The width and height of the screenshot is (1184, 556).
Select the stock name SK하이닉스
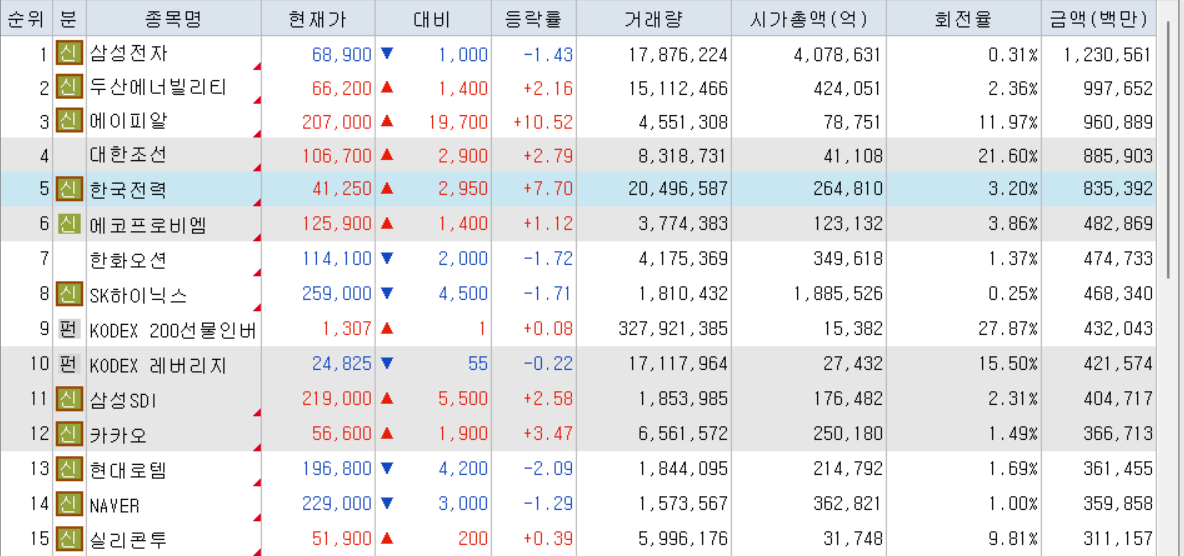pyautogui.click(x=138, y=293)
